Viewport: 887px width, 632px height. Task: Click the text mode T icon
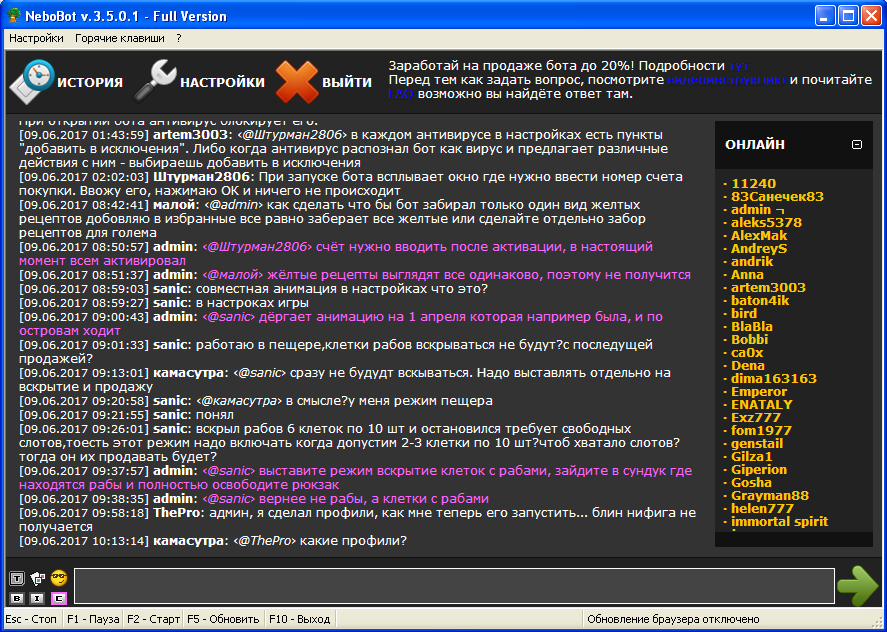tap(16, 578)
